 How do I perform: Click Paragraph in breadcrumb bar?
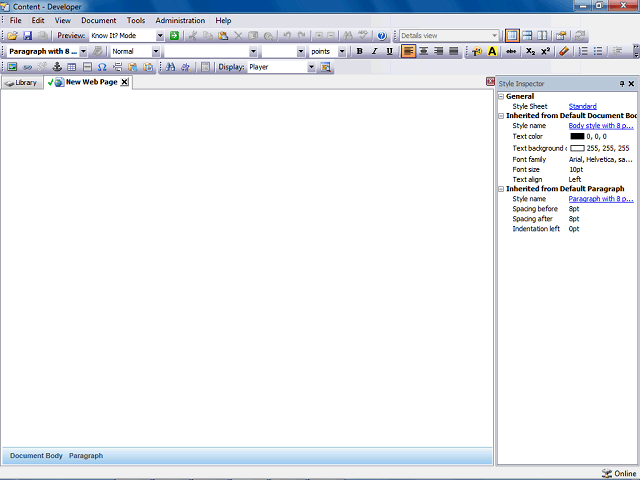coord(86,456)
